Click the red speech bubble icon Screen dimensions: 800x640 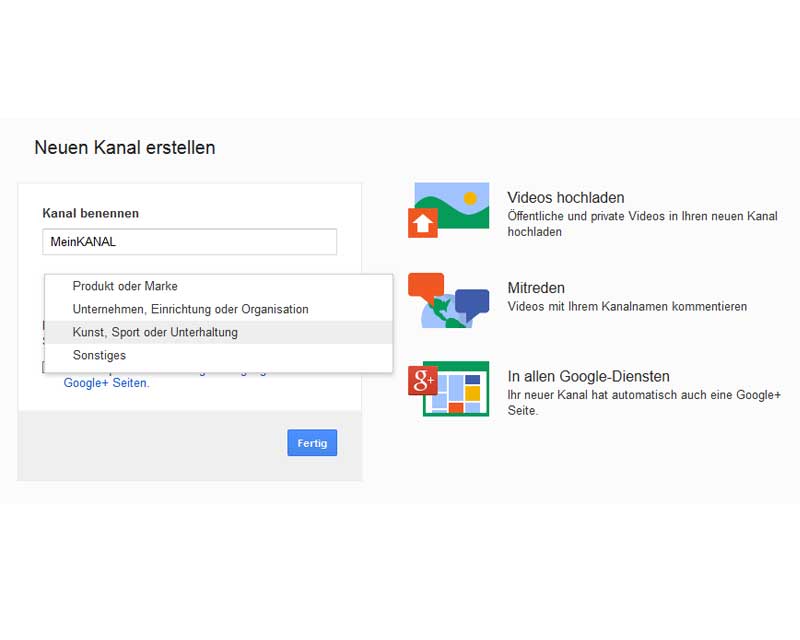(425, 288)
